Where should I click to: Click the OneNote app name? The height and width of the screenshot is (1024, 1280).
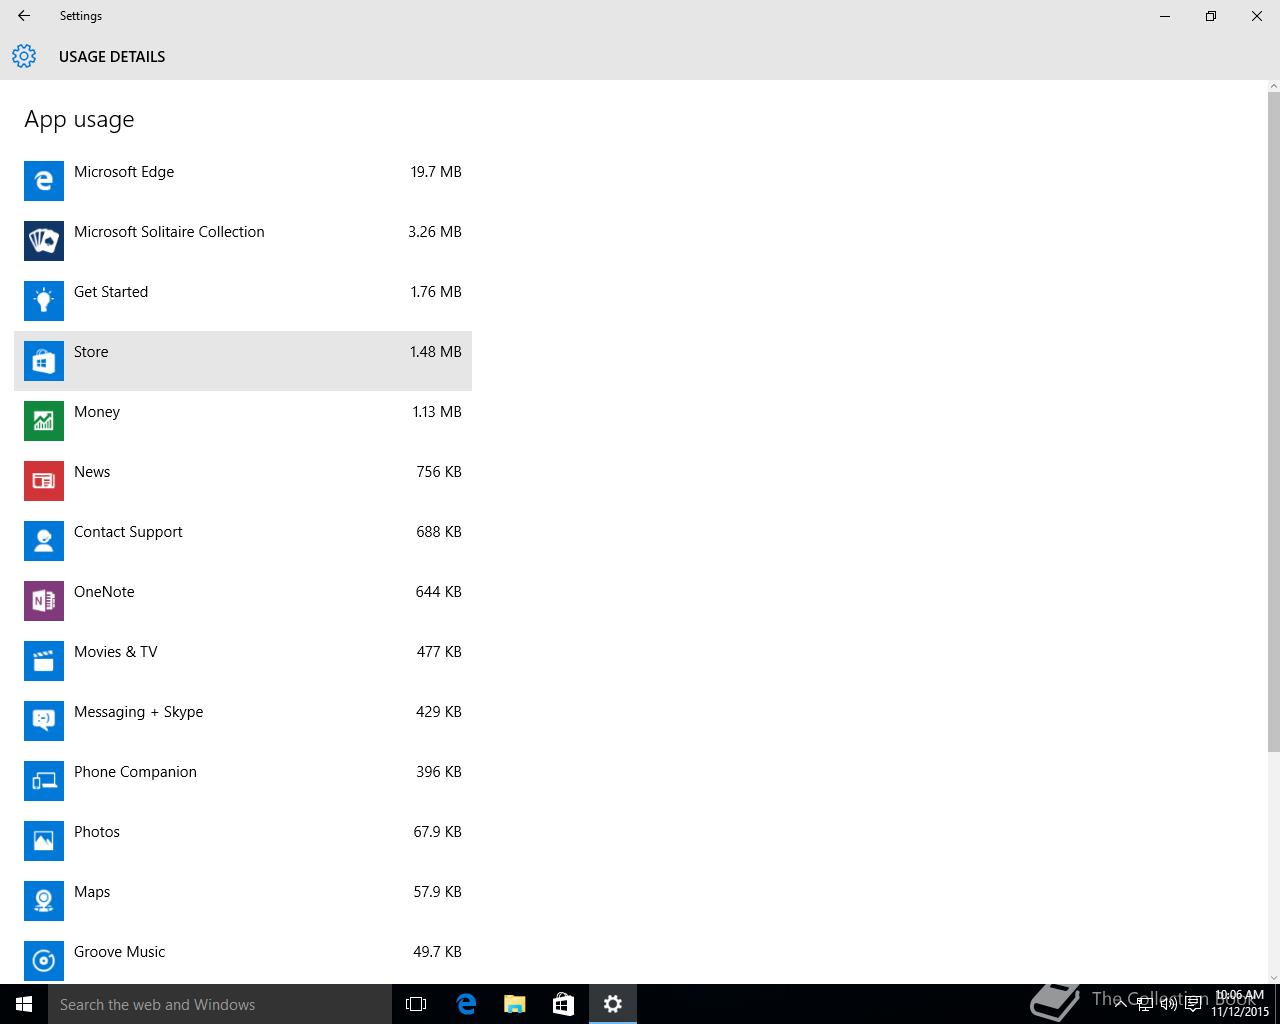[x=104, y=592]
